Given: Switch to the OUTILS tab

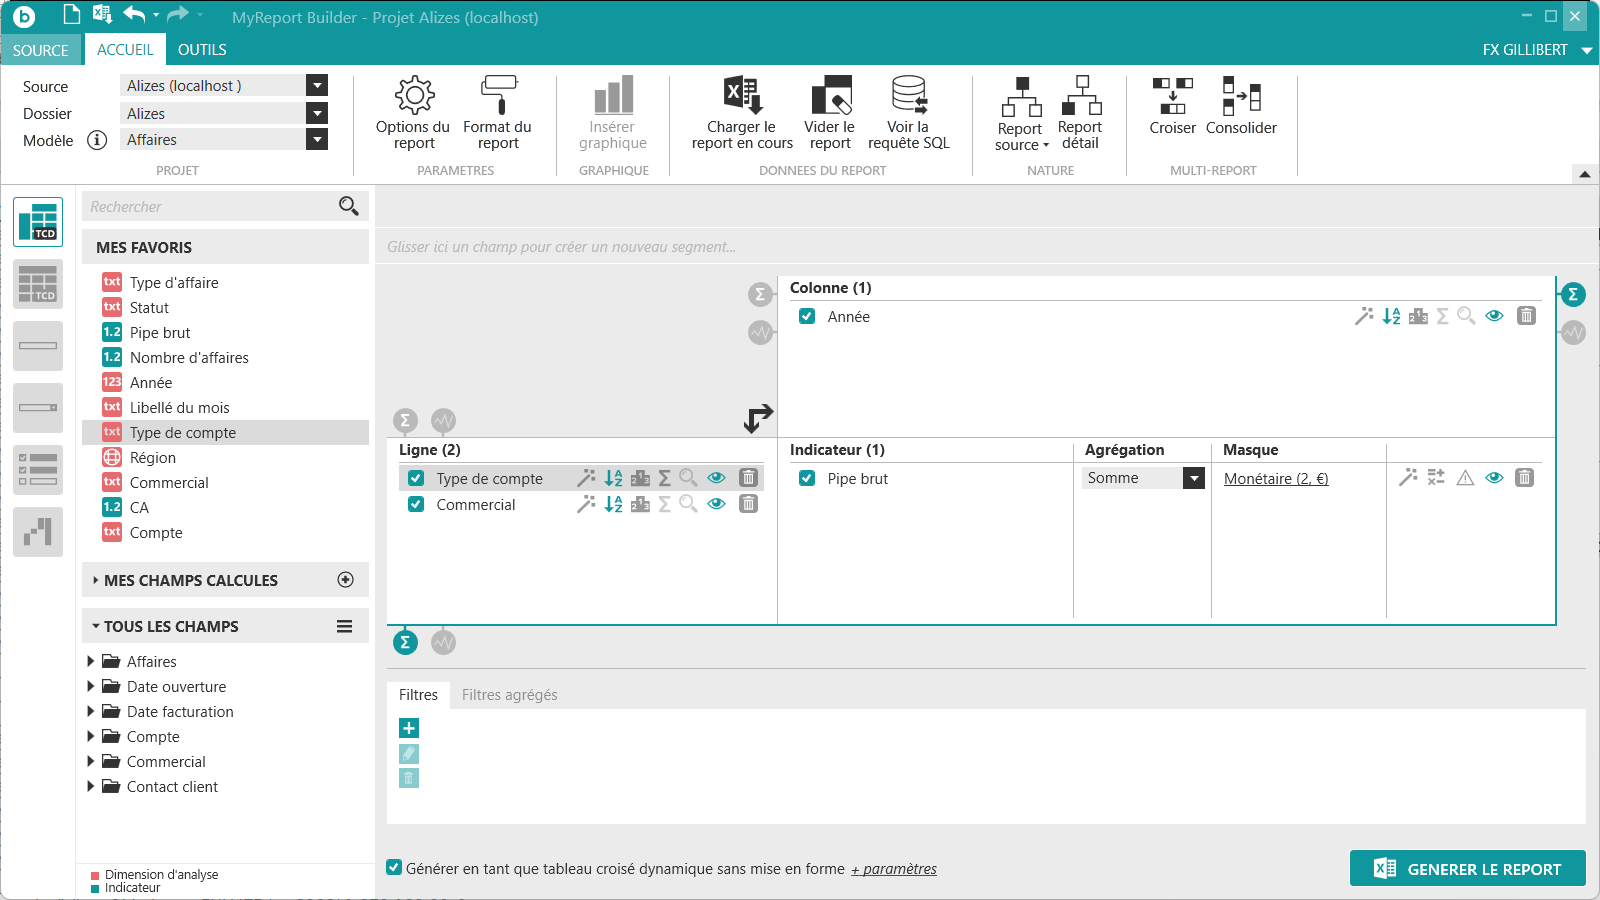Looking at the screenshot, I should tap(202, 50).
